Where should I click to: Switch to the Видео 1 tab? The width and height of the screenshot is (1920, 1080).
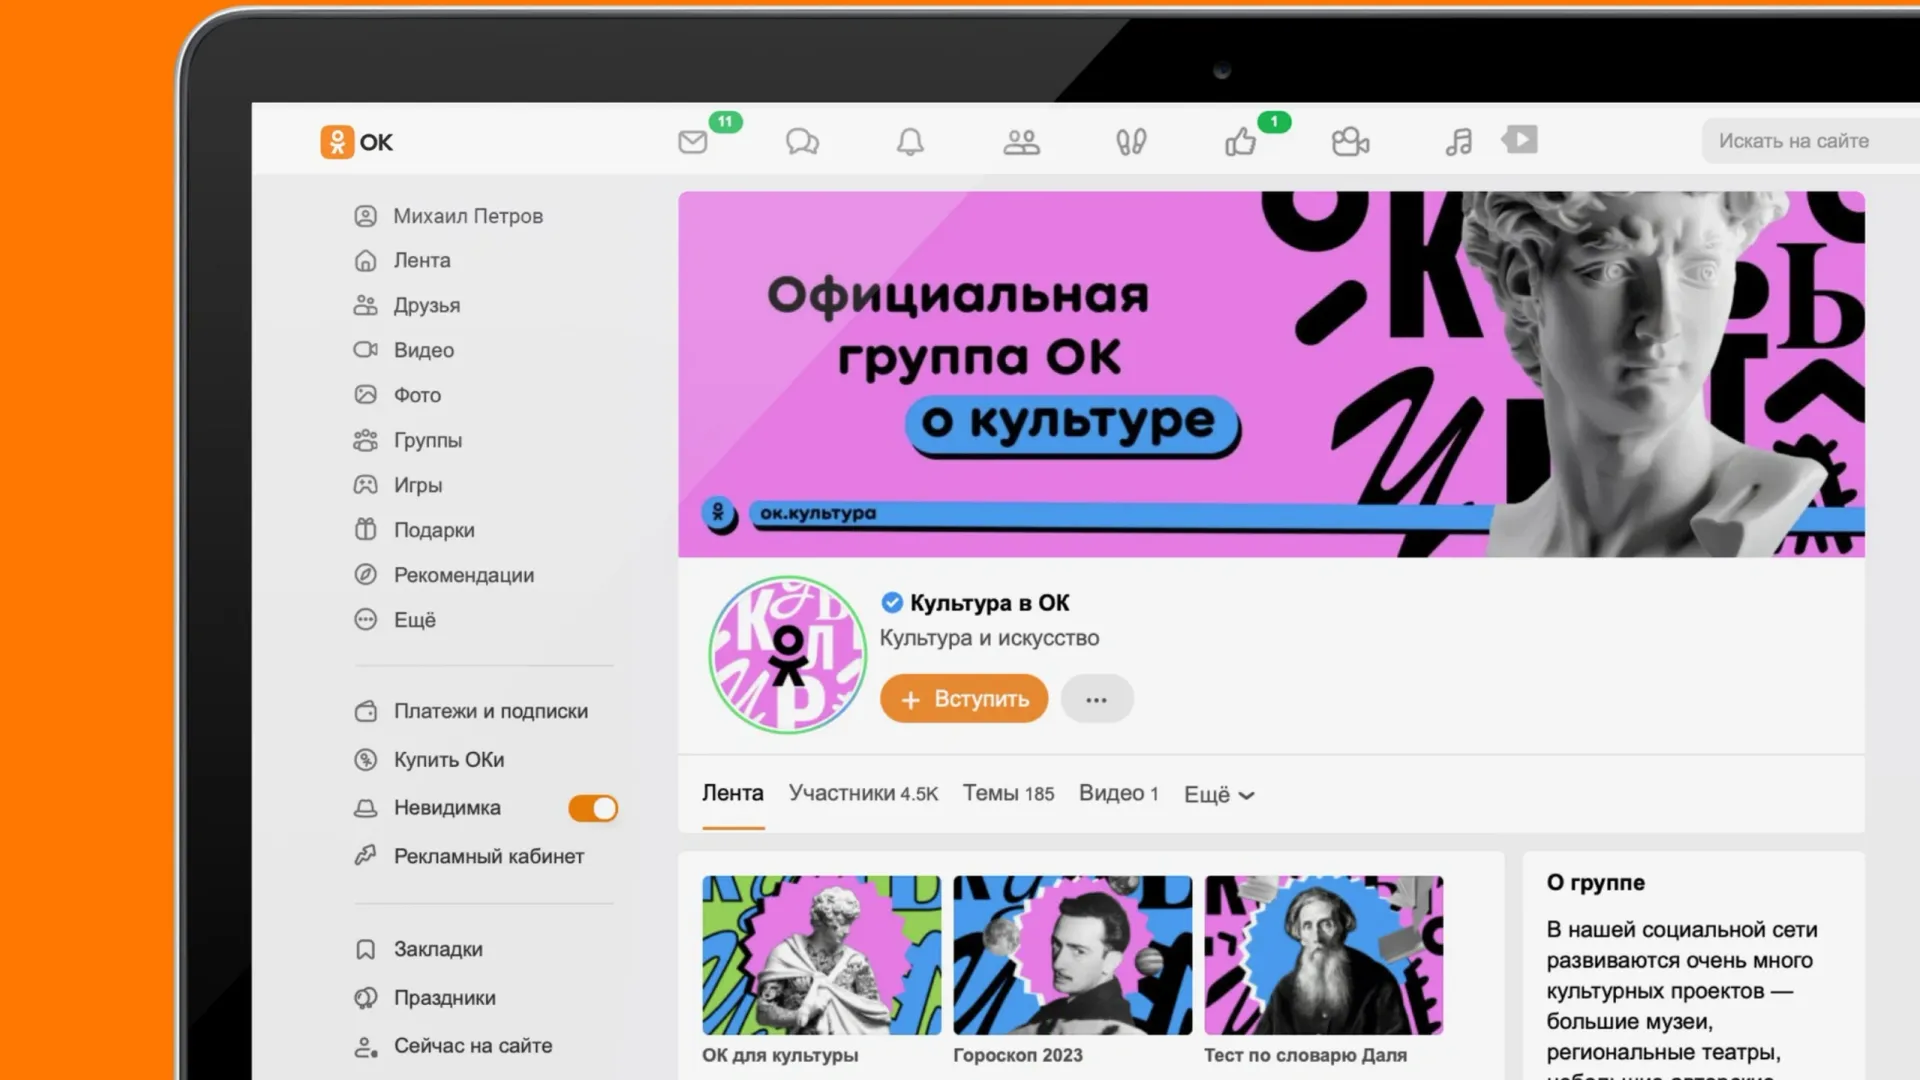pos(1119,794)
